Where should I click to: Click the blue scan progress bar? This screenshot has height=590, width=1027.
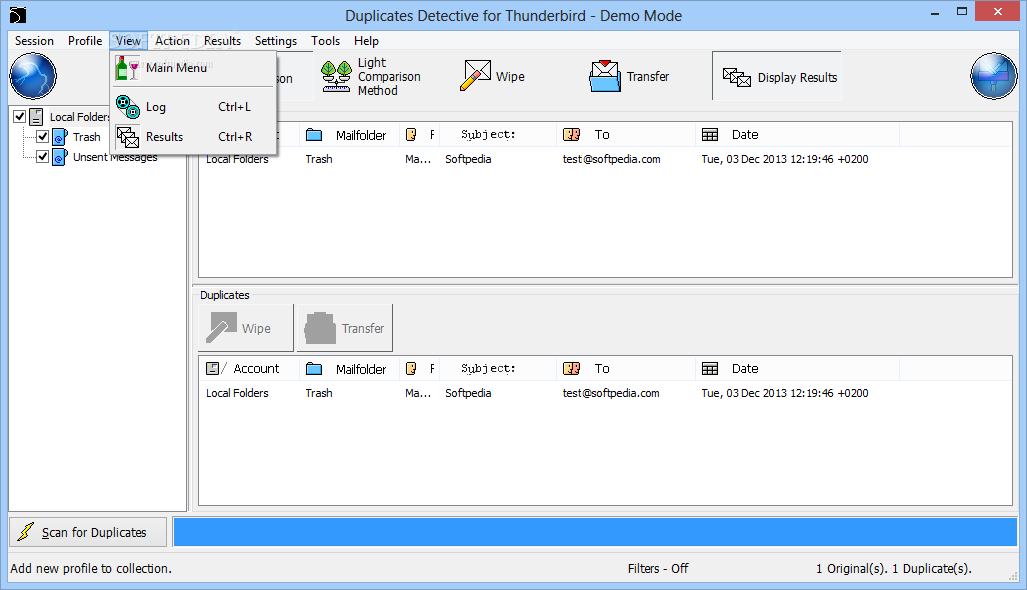(x=595, y=532)
